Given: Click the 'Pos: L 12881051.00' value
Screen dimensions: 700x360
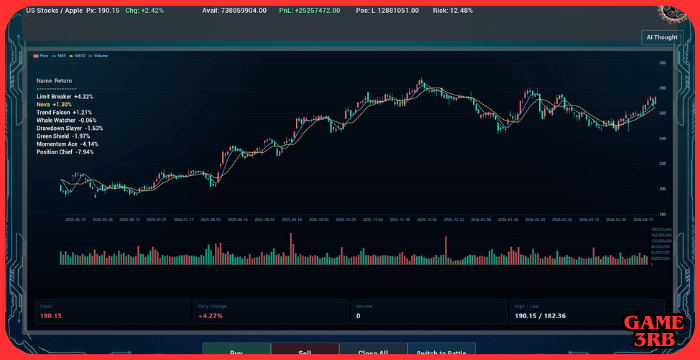Looking at the screenshot, I should (388, 10).
